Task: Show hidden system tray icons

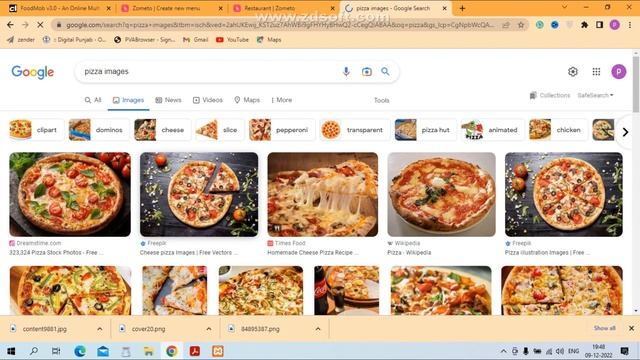Action: 503,351
